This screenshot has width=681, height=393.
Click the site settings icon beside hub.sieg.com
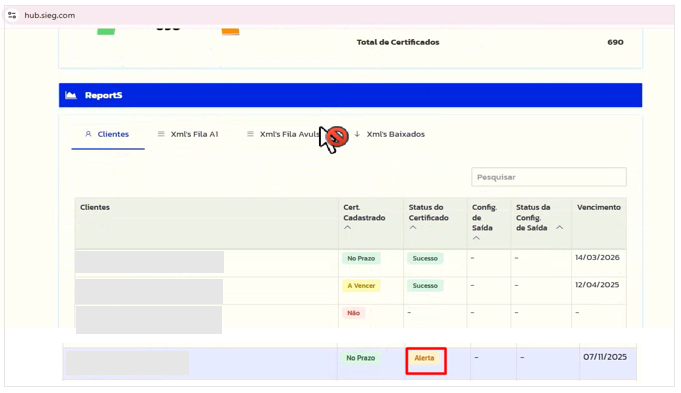coord(12,15)
